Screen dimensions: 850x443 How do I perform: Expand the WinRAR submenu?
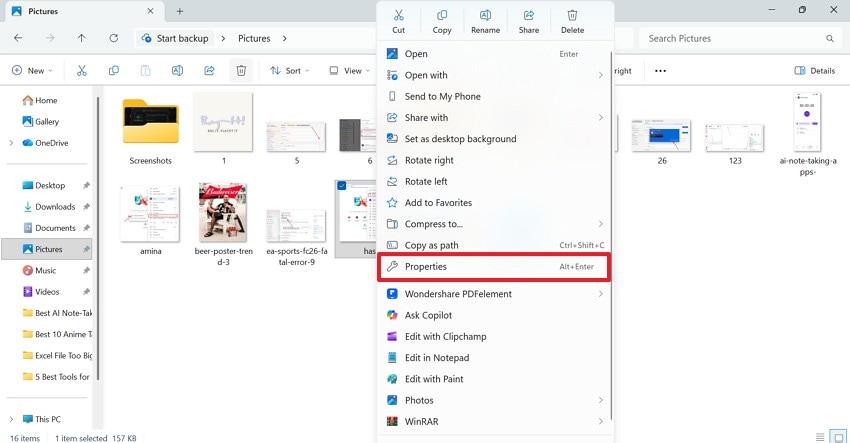(600, 421)
